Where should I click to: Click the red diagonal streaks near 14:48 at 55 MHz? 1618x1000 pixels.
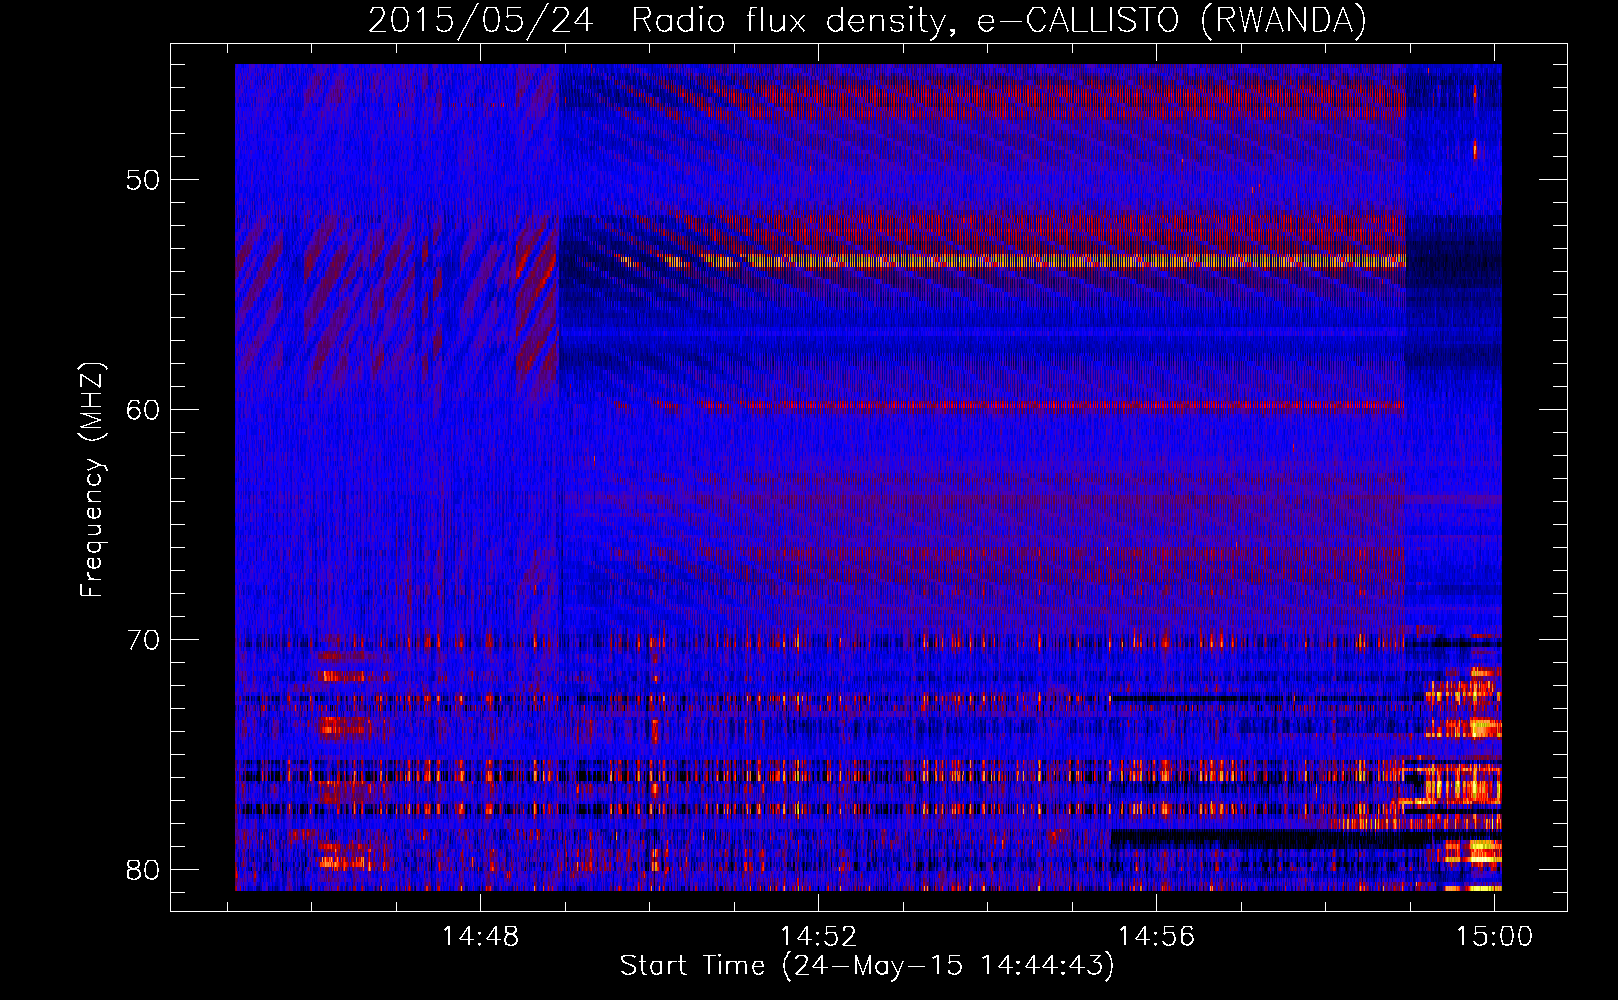(538, 300)
